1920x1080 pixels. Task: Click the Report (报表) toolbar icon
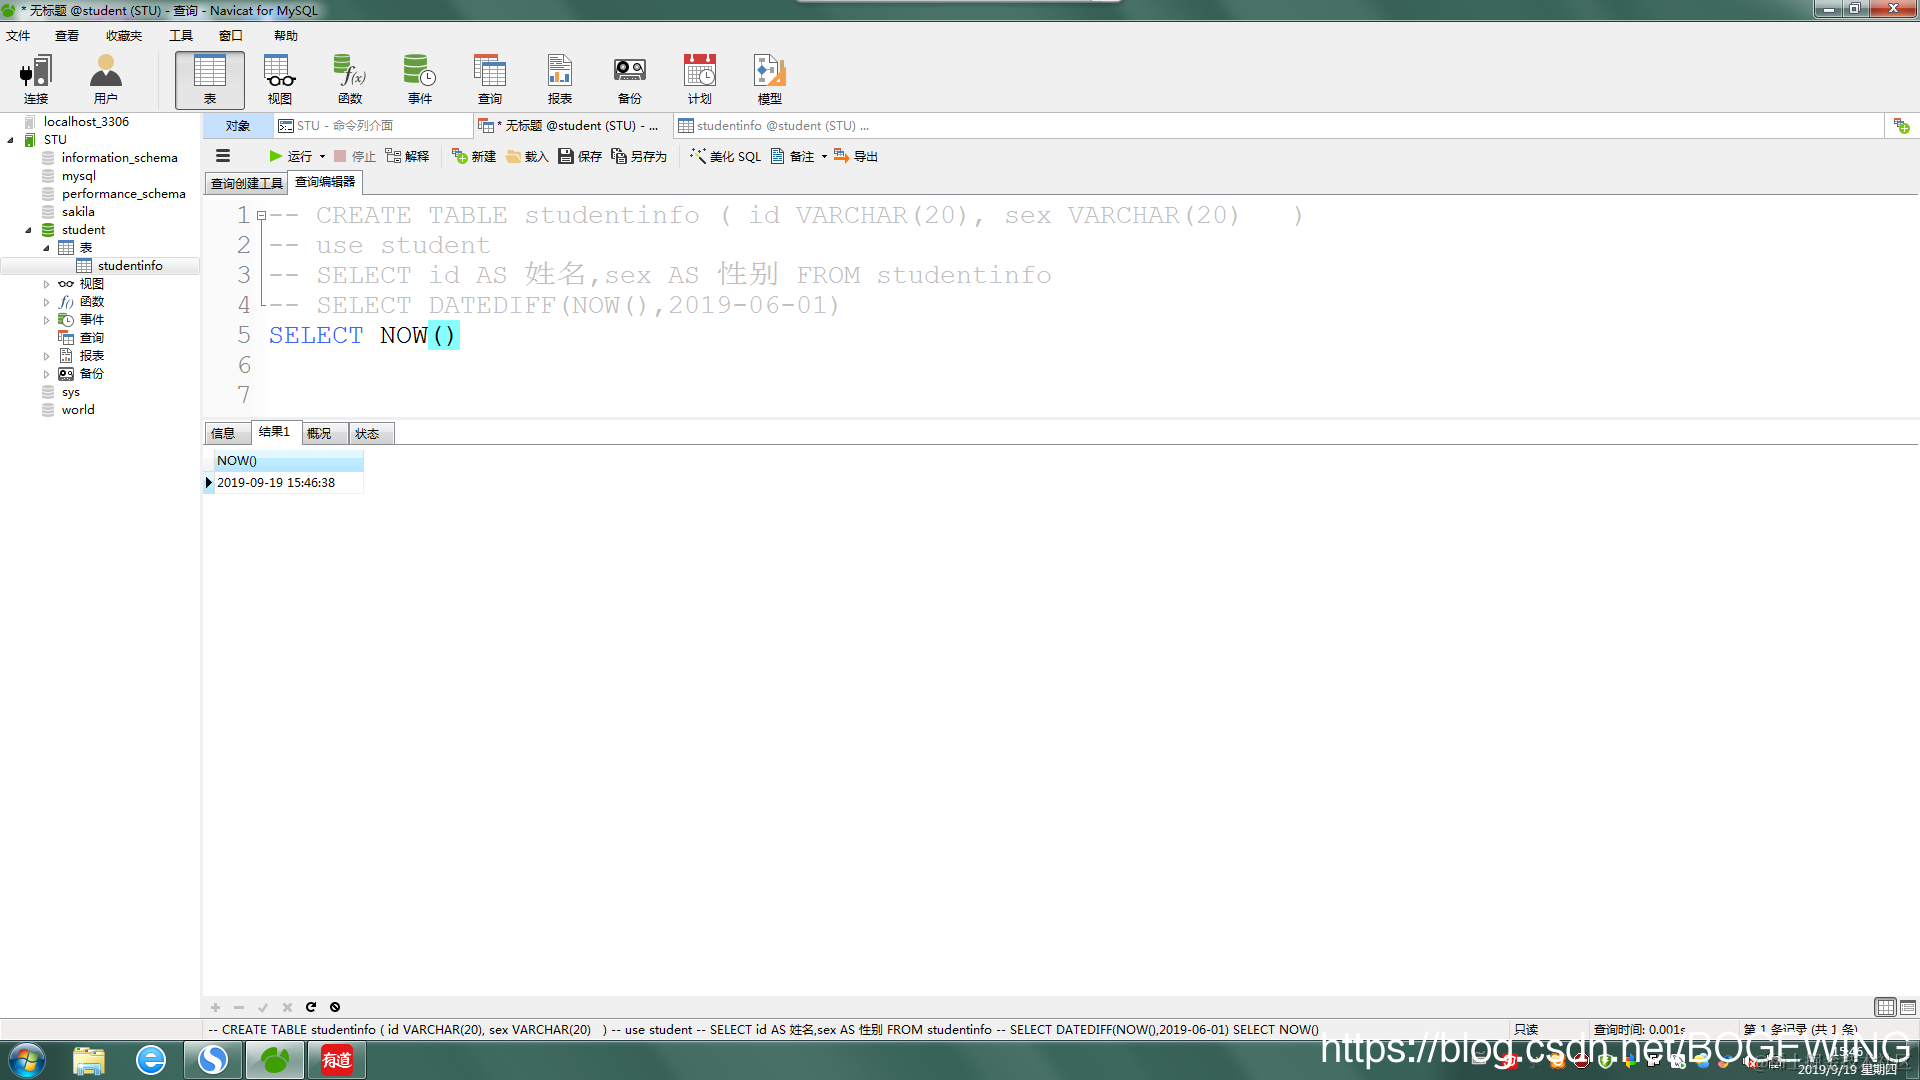[x=560, y=79]
